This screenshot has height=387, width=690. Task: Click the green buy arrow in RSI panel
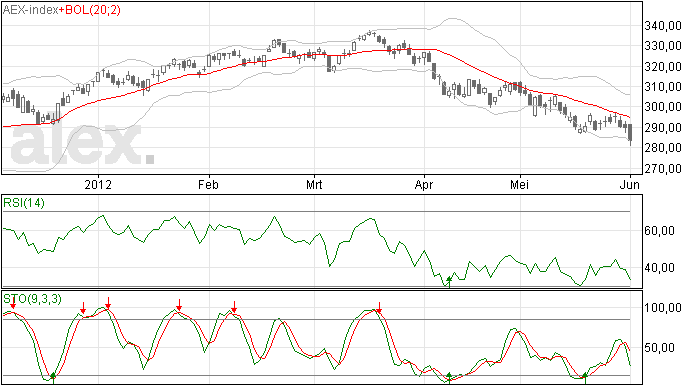tap(449, 281)
